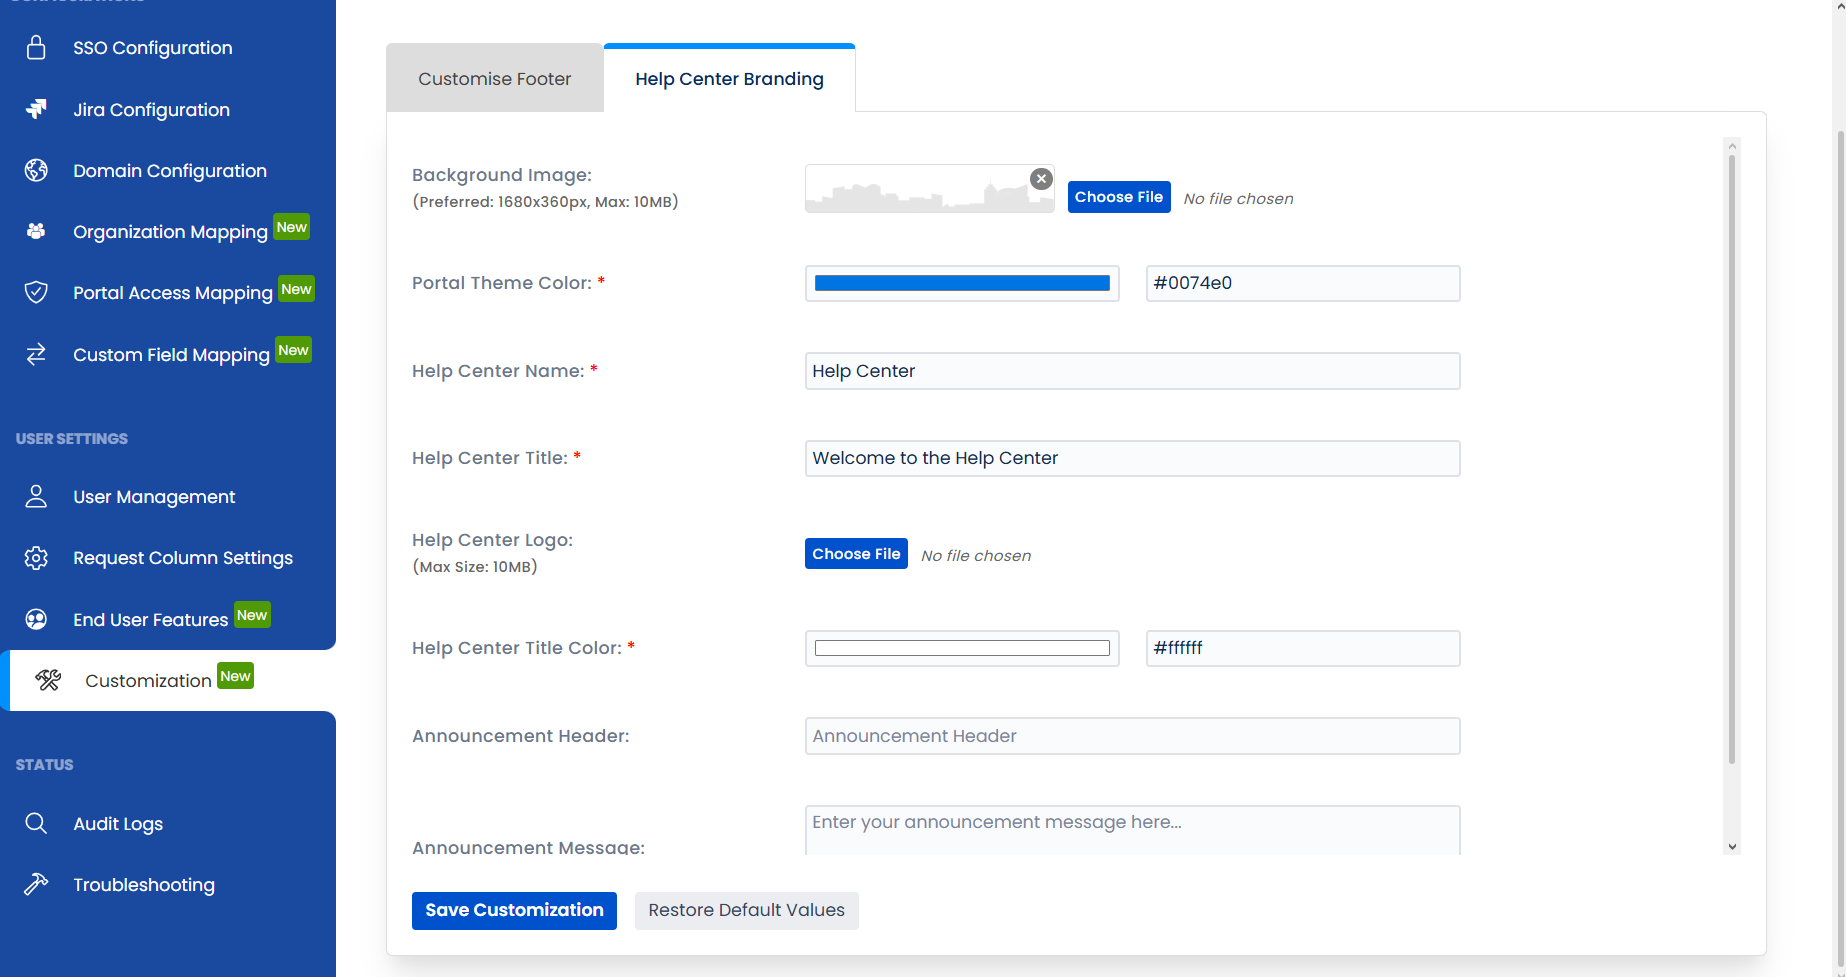Viewport: 1846px width, 977px height.
Task: Click the #ffffff title color hex field
Action: [1302, 648]
